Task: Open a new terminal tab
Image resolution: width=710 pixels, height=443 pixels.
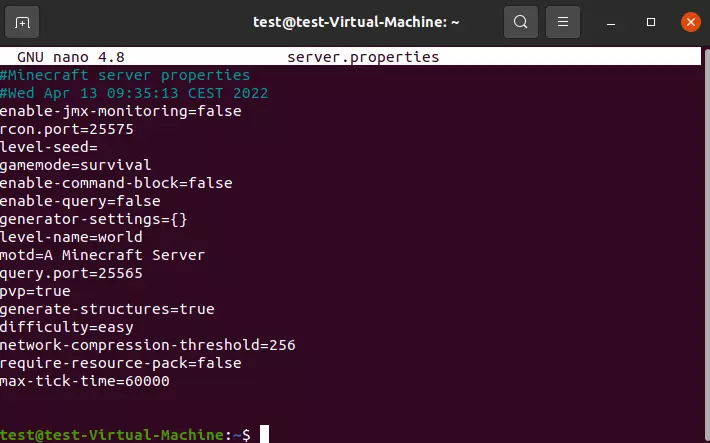Action: (23, 21)
